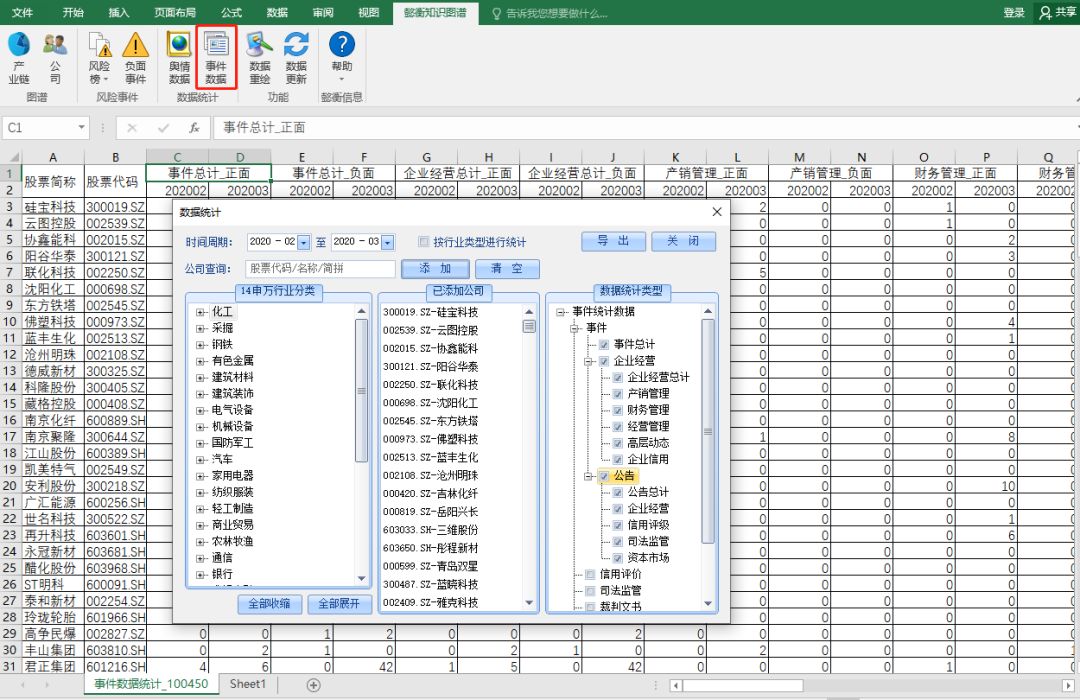Expand the 化工 industry category
The image size is (1080, 700).
click(198, 312)
